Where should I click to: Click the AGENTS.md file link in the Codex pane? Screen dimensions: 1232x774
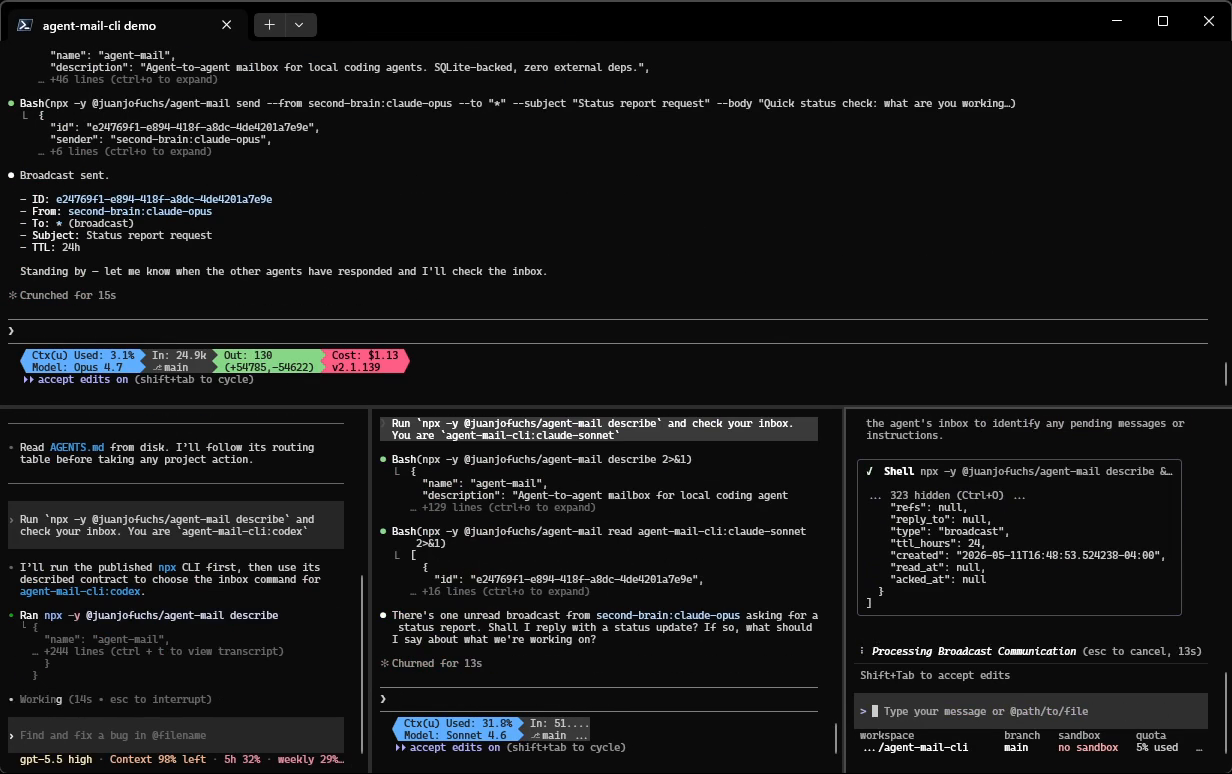[x=77, y=447]
